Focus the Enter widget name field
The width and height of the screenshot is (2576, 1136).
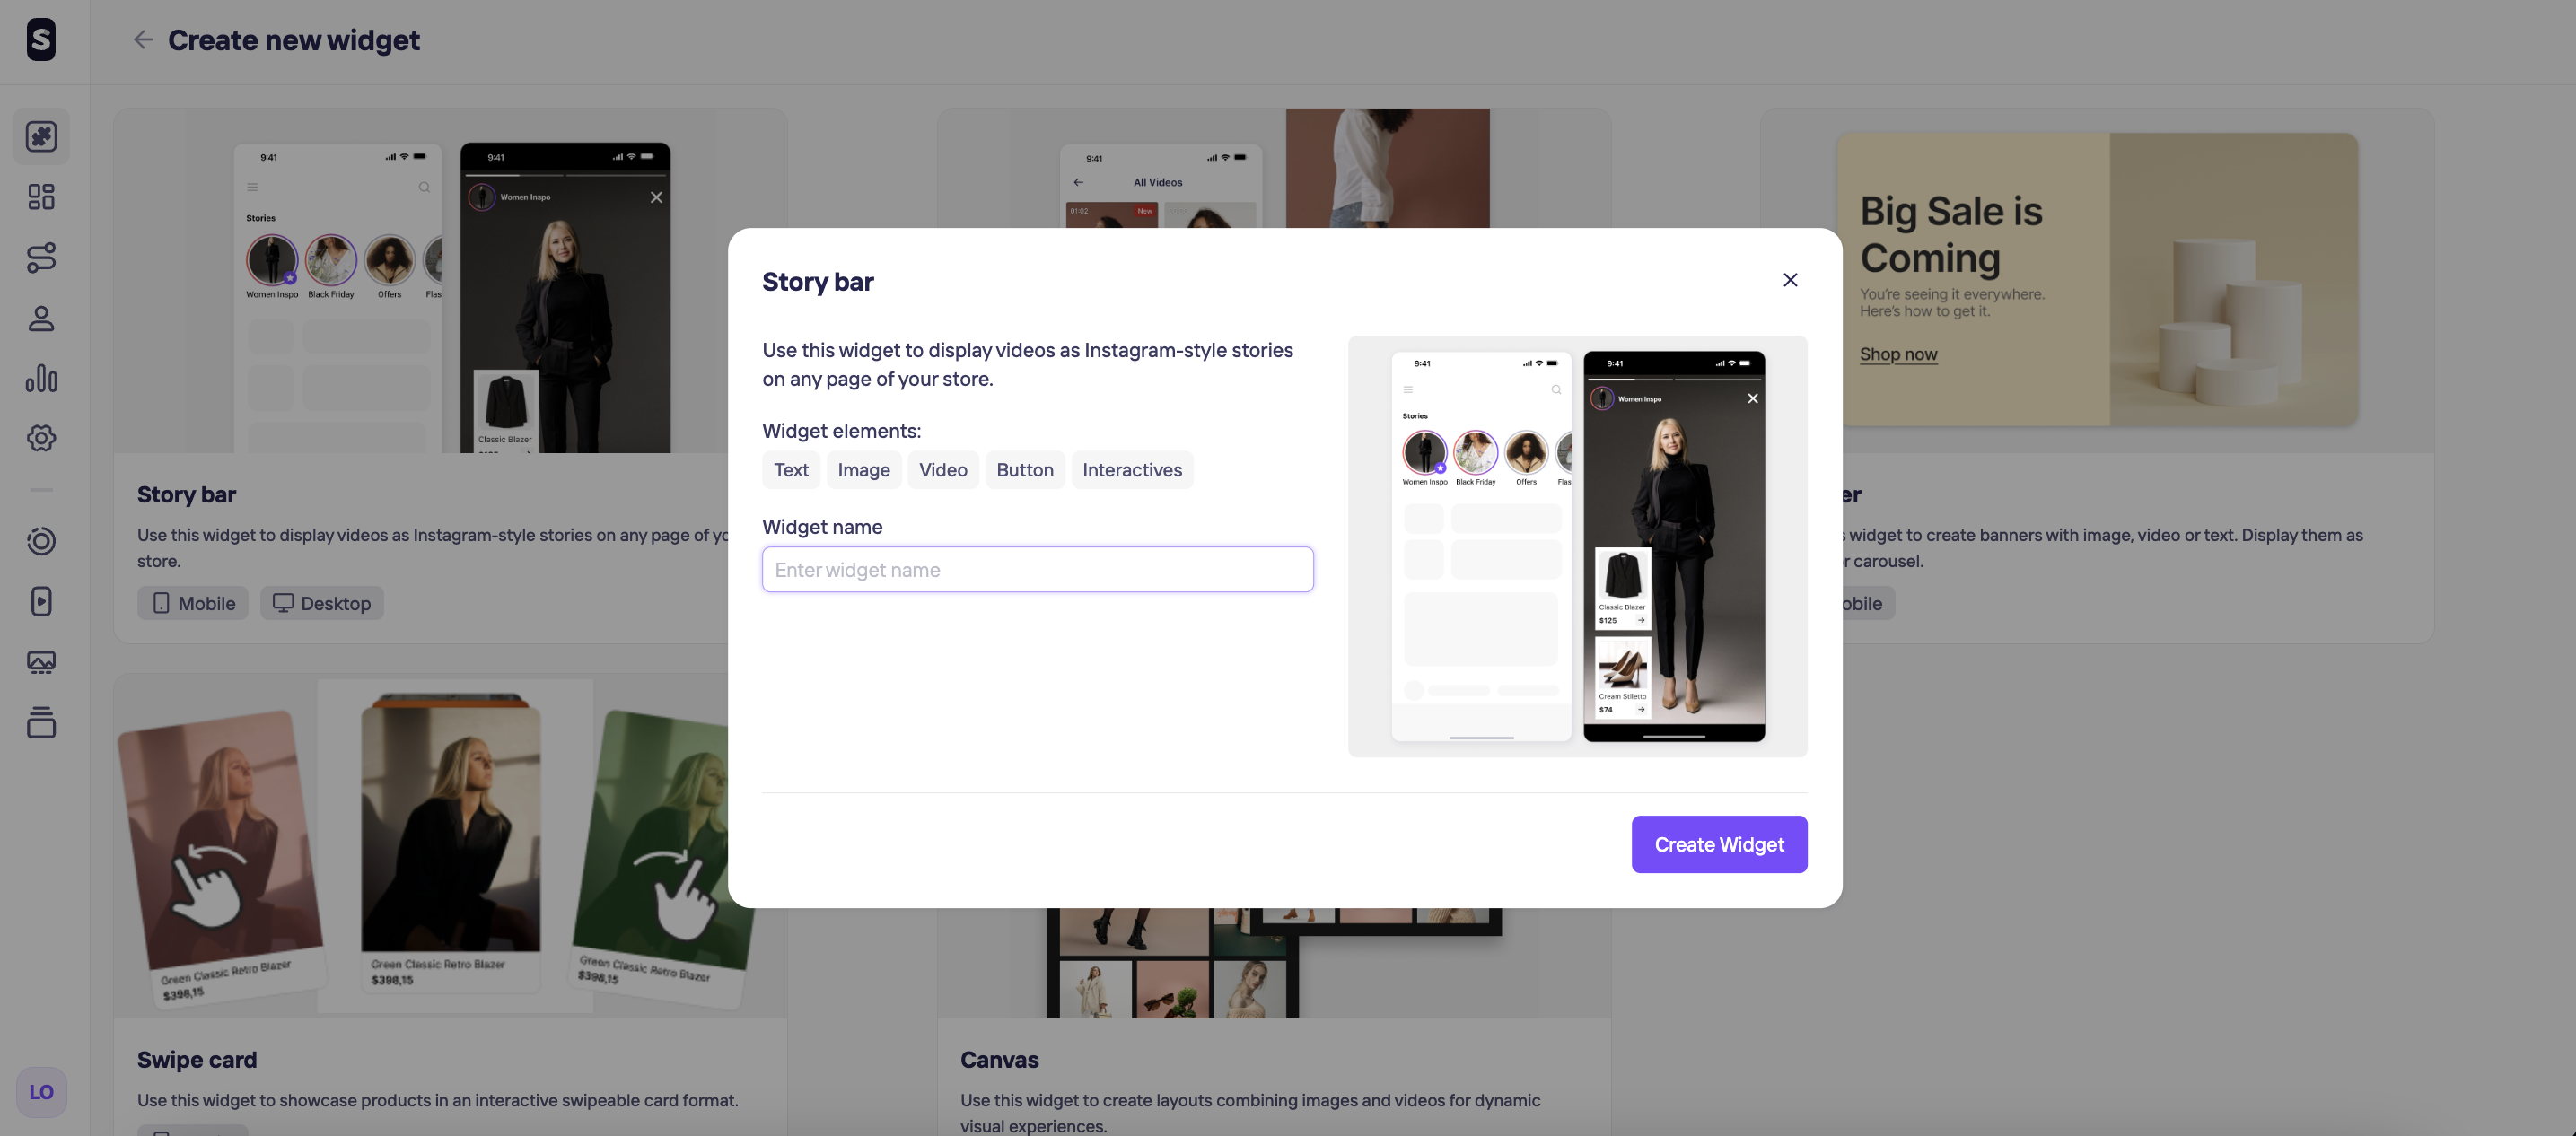pos(1037,569)
